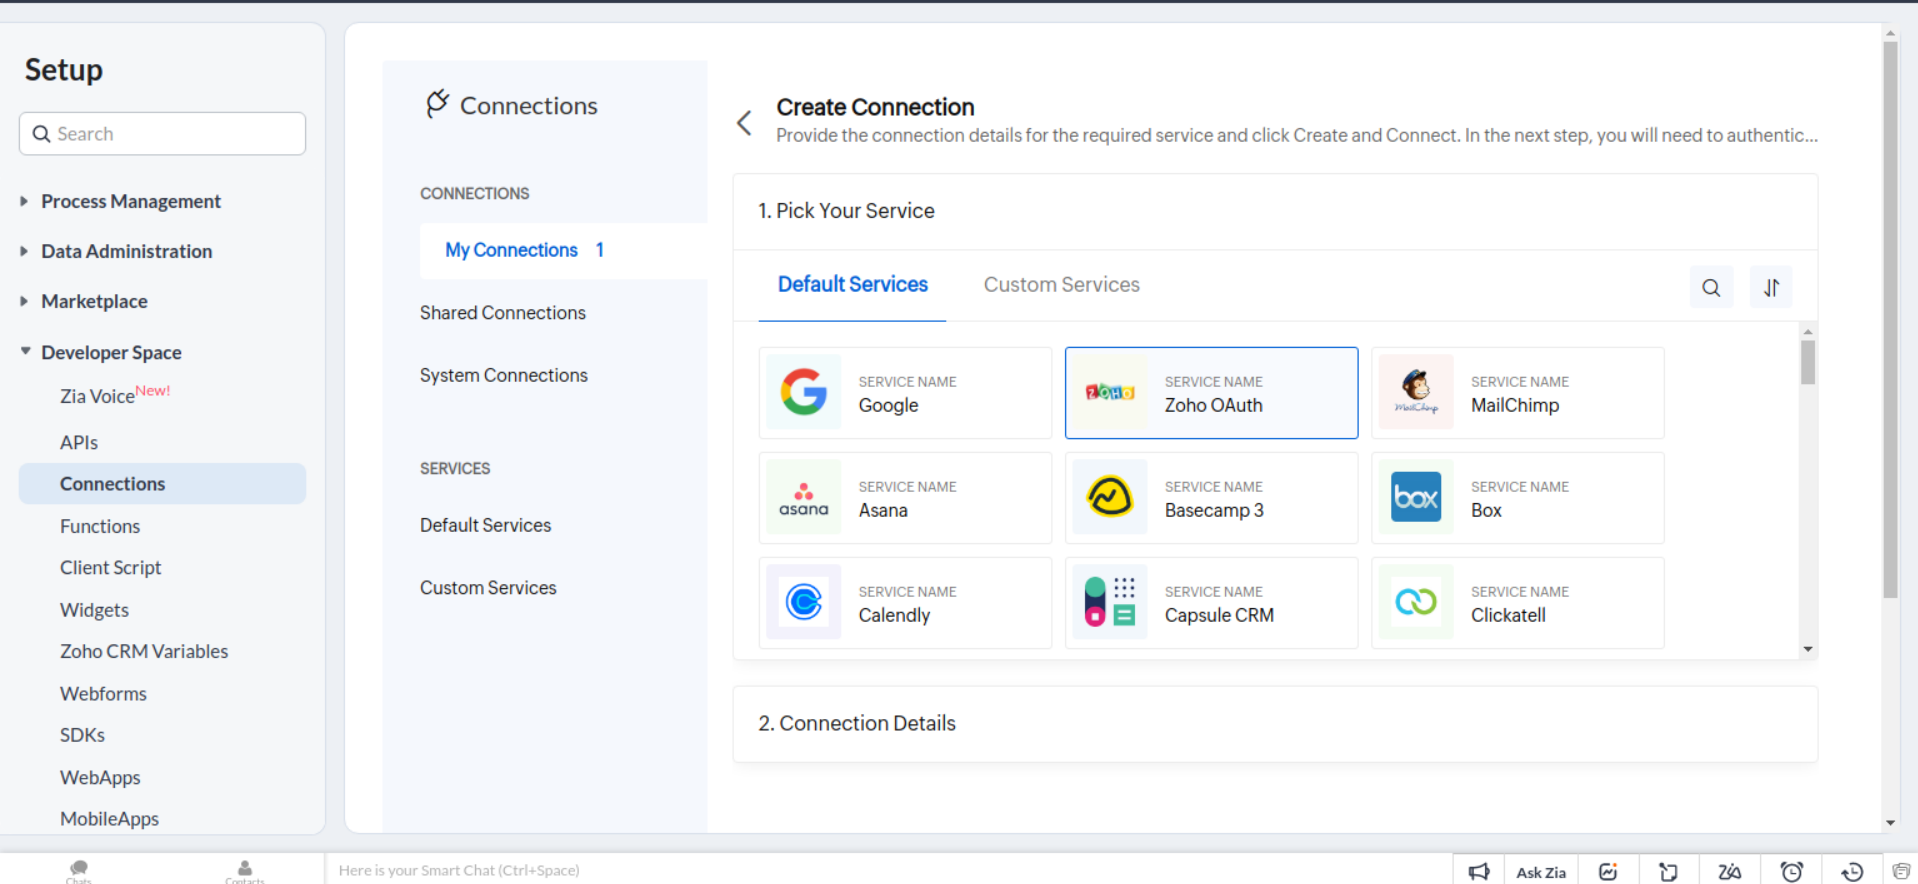This screenshot has height=884, width=1918.
Task: Click Ask Zia button
Action: point(1540,871)
